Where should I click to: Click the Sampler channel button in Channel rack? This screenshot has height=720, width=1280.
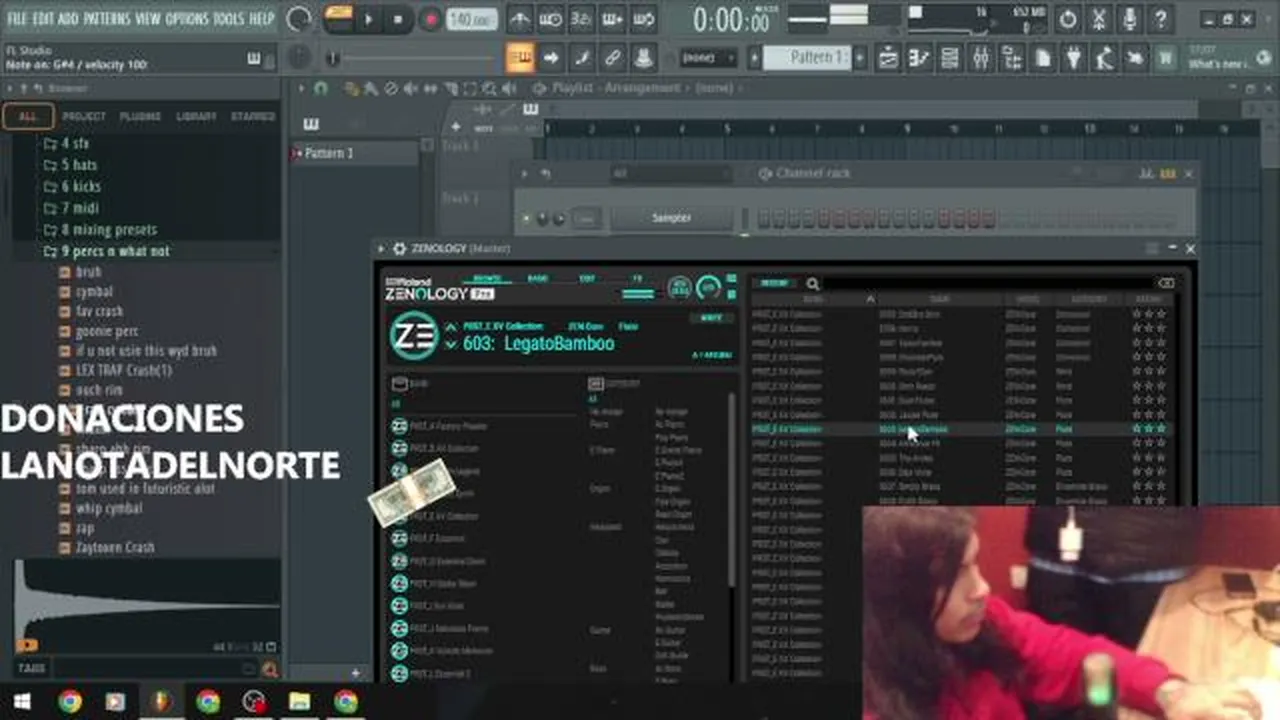(671, 218)
